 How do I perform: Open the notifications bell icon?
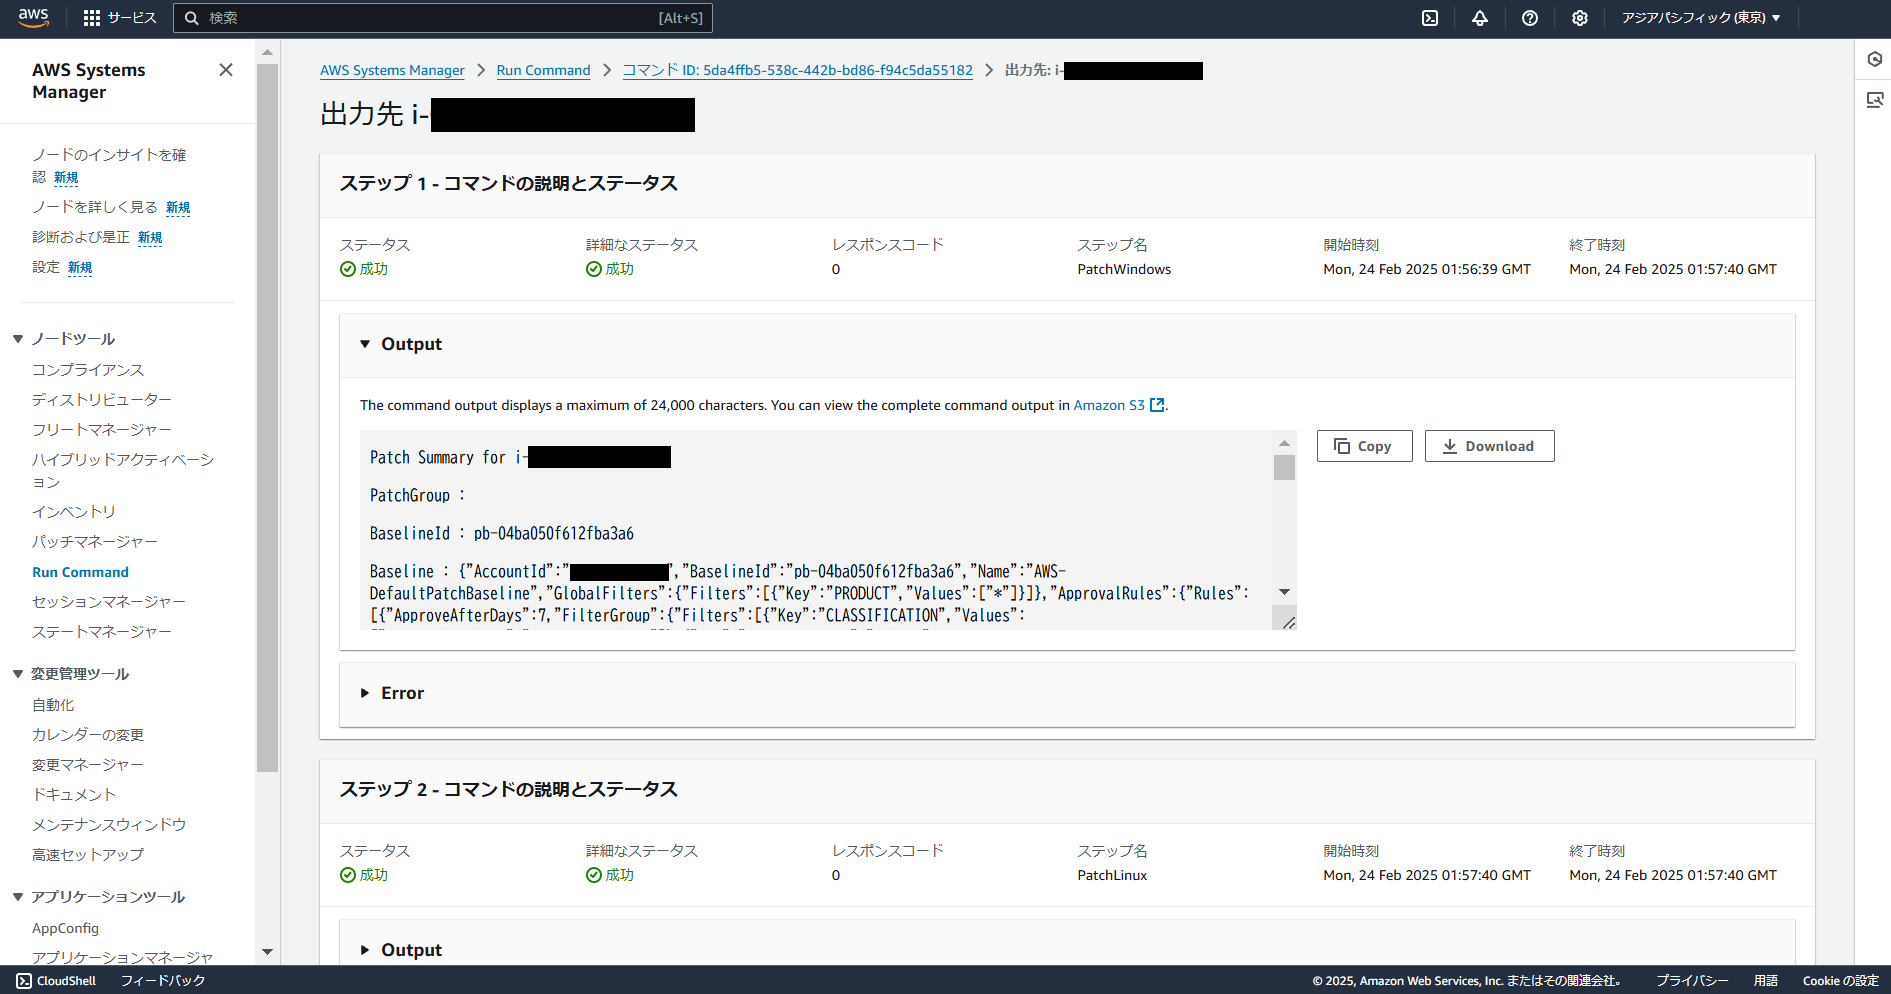pos(1480,18)
